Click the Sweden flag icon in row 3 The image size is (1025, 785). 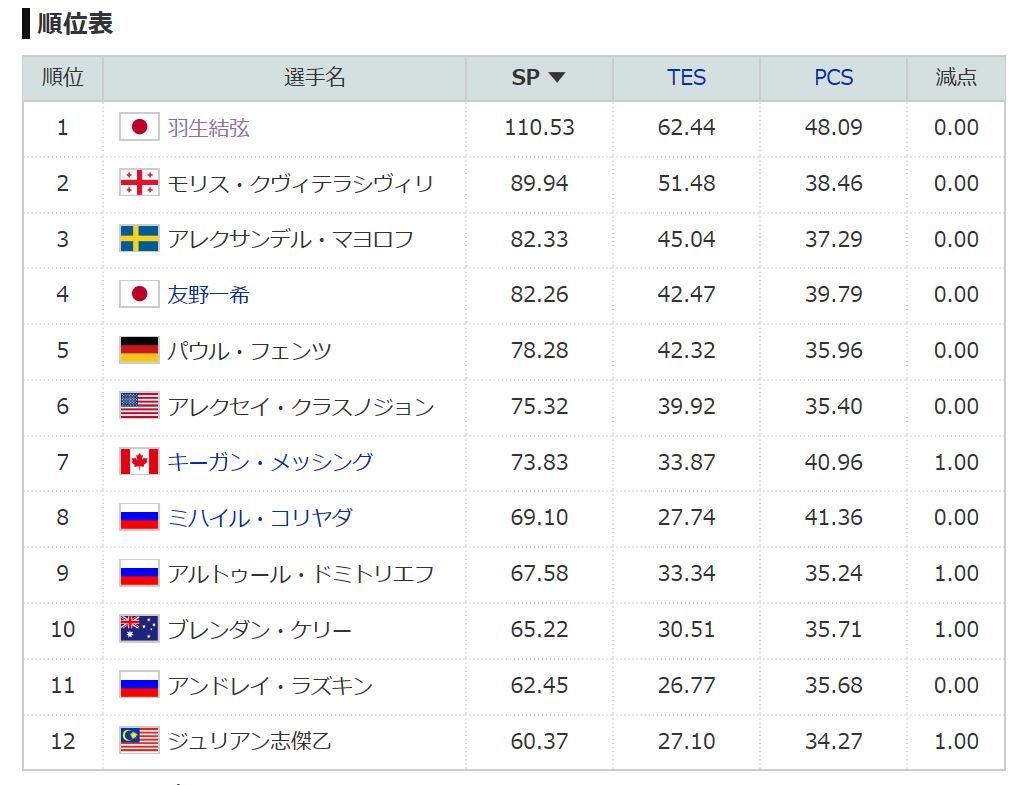139,239
